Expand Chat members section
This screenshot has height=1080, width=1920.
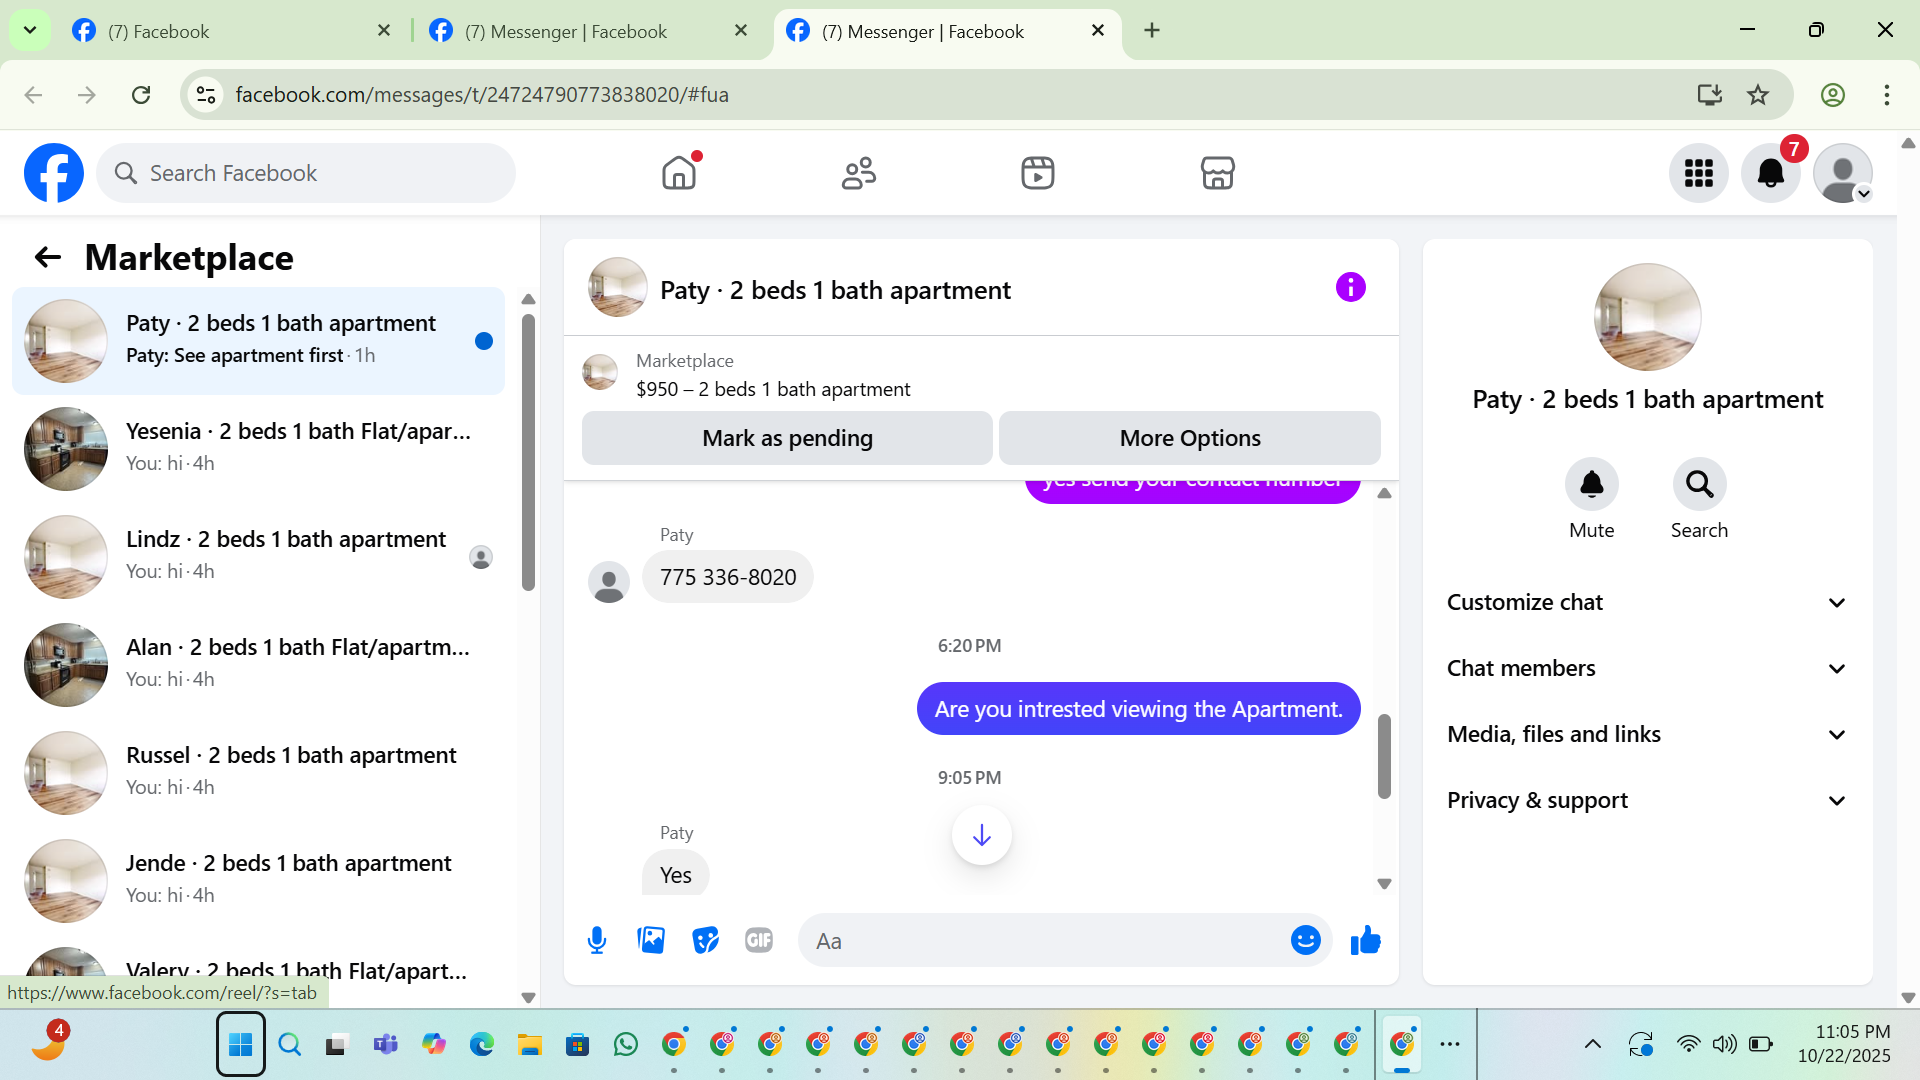click(x=1646, y=668)
